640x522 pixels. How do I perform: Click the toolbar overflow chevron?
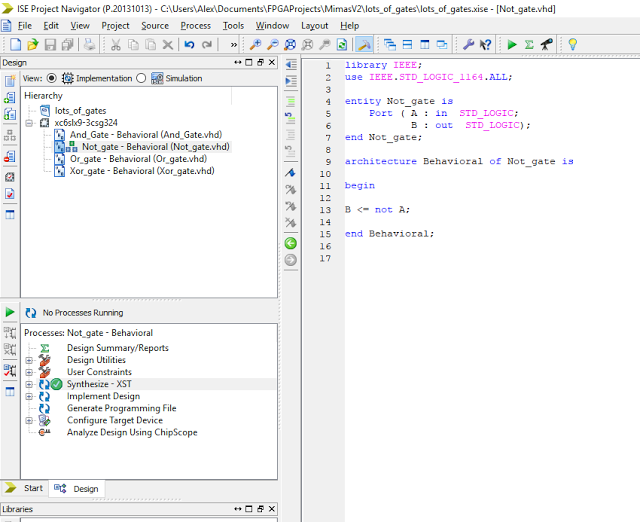tap(233, 45)
